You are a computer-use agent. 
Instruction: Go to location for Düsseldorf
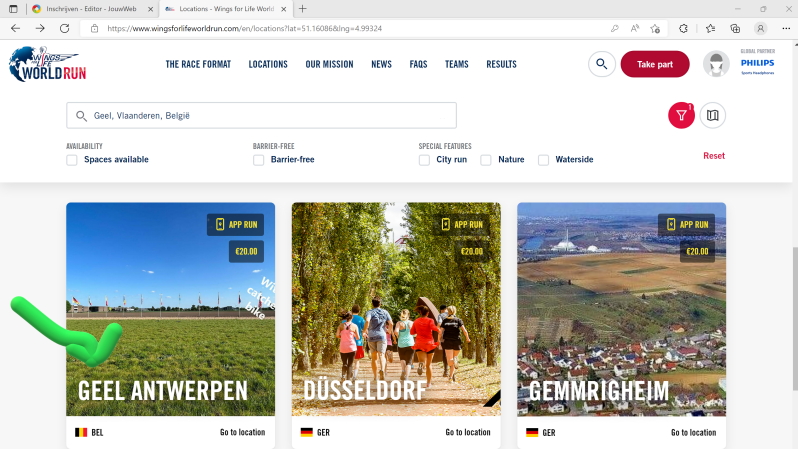pos(468,432)
